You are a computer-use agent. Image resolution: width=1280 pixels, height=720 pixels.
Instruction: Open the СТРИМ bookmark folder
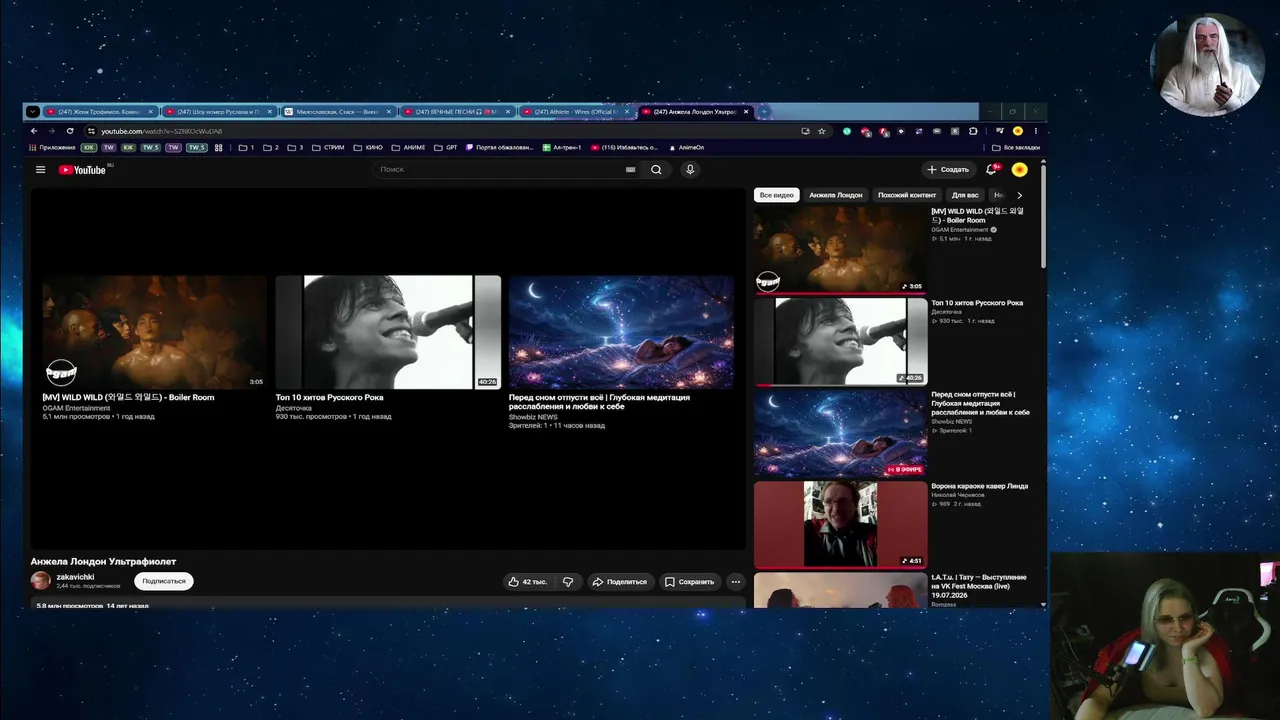point(328,148)
